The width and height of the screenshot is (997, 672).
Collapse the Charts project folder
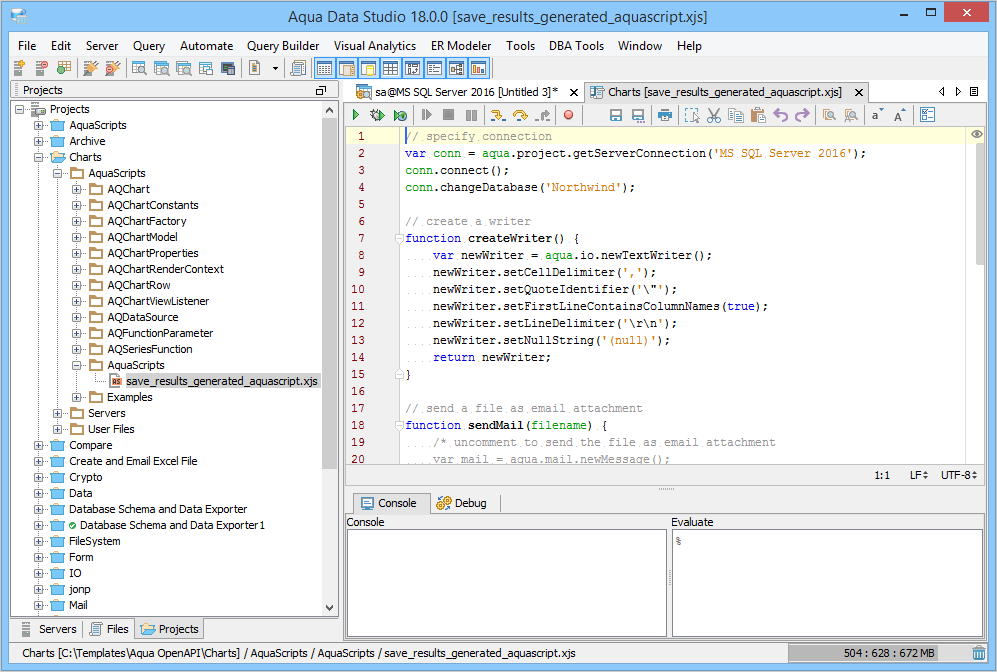[39, 157]
